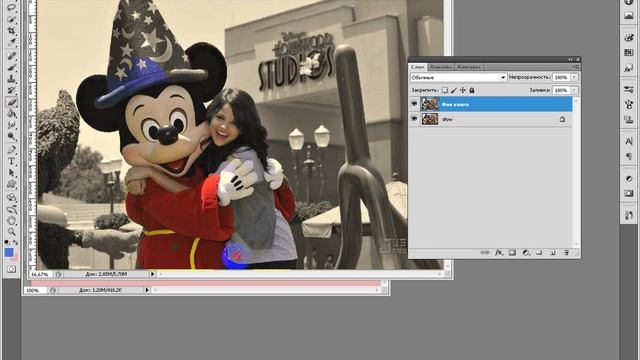Select the Eyedropper tool
Viewport: 640px width, 360px height.
pos(11,42)
